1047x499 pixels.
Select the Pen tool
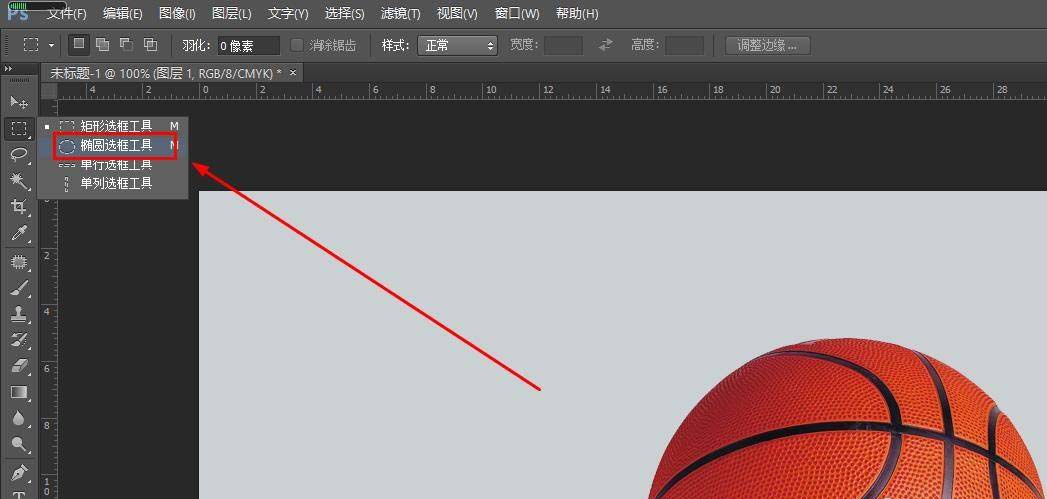[x=19, y=473]
